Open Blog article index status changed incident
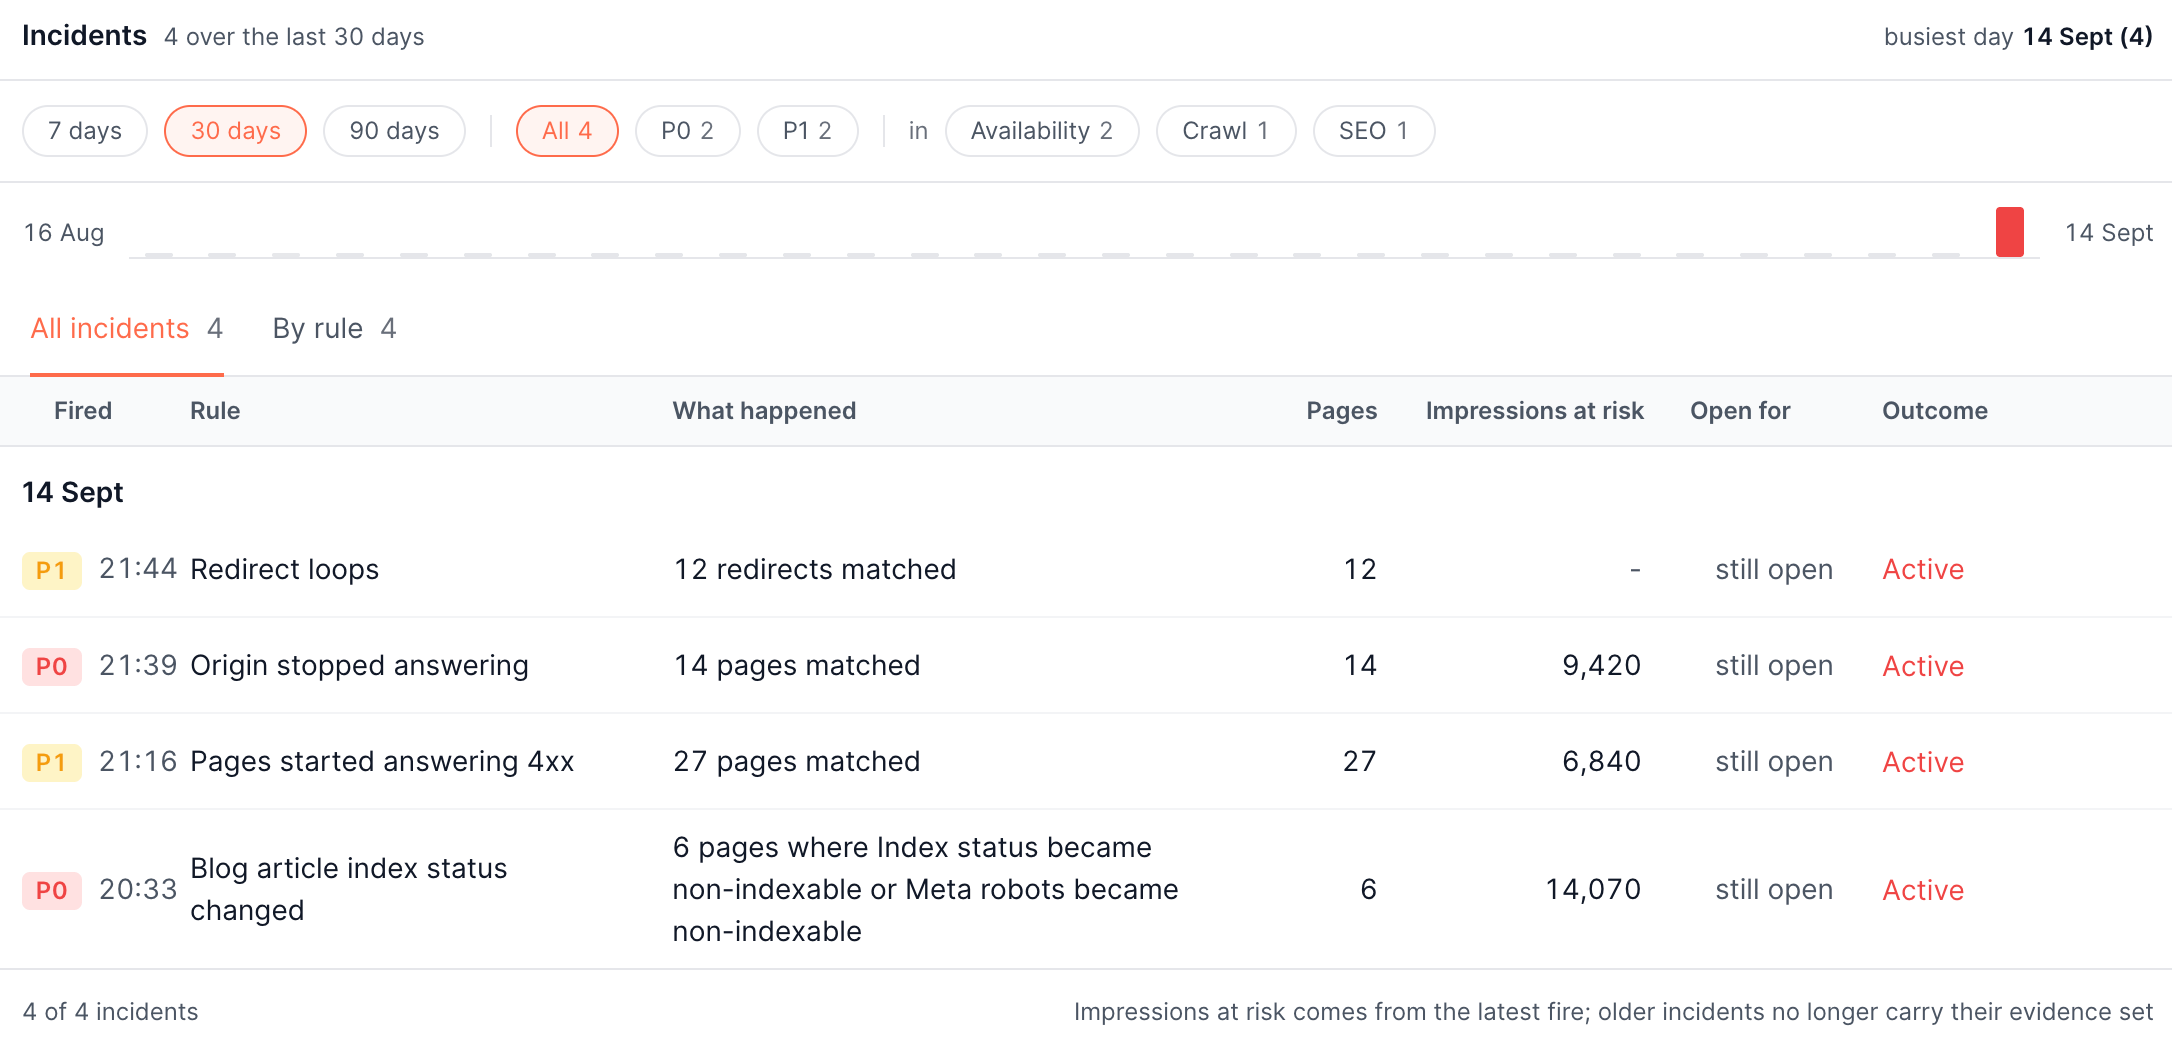Screen dimensions: 2172x1040 click(x=1086, y=889)
